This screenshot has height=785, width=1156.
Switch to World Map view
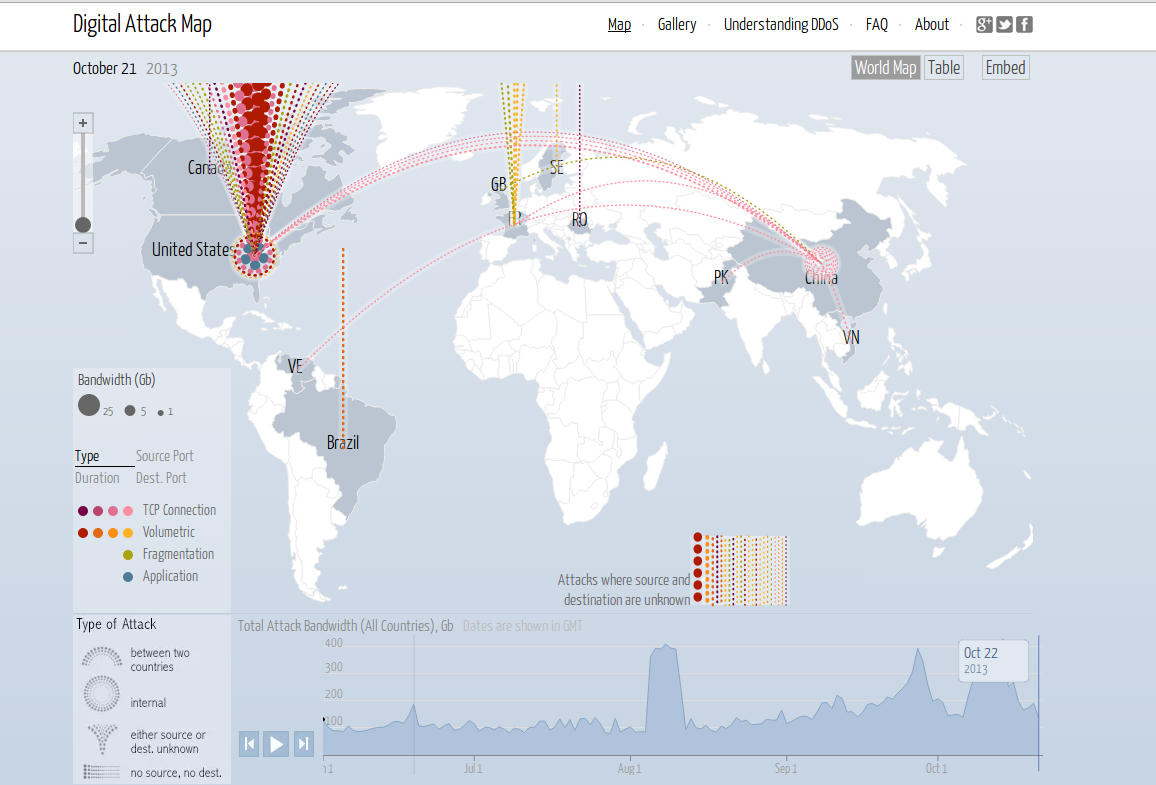click(x=885, y=68)
